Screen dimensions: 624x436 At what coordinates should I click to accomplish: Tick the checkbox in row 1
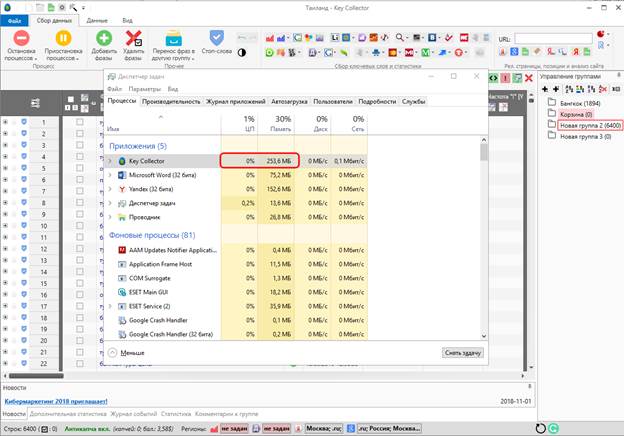(x=80, y=122)
